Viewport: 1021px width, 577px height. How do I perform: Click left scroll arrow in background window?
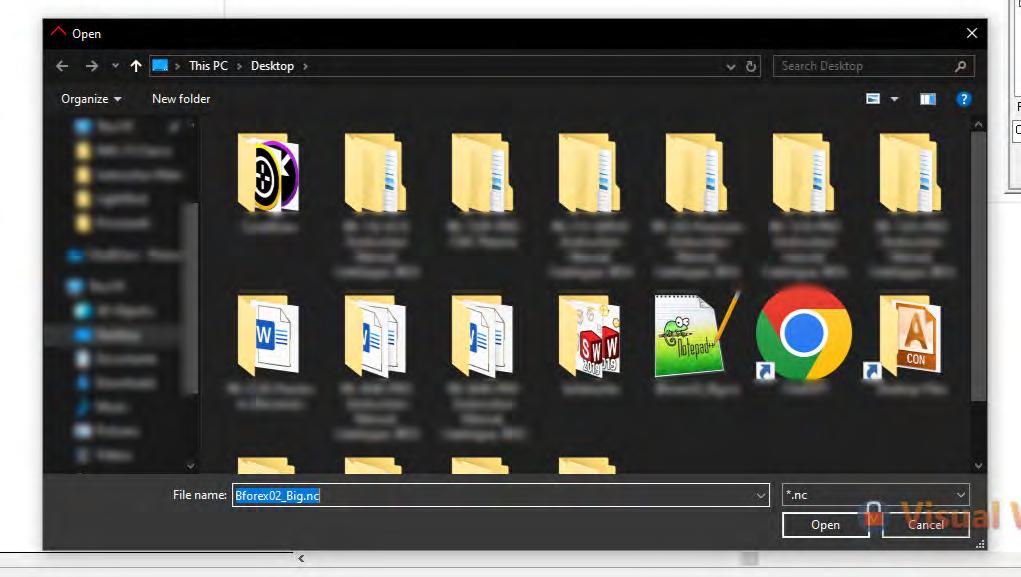301,558
